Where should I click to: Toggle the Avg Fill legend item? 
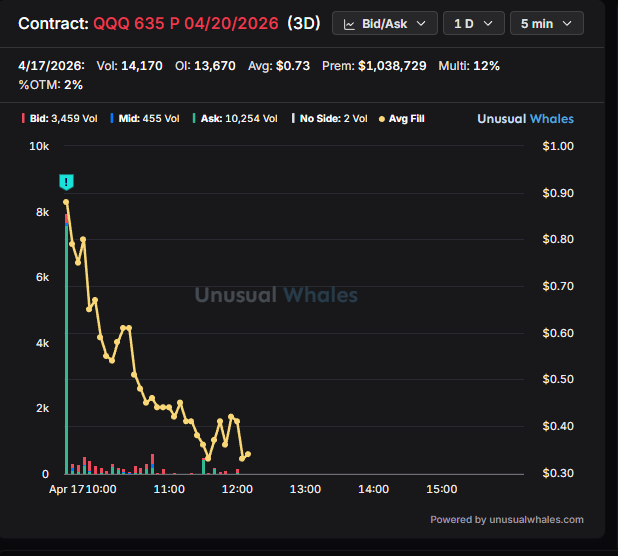[x=402, y=119]
